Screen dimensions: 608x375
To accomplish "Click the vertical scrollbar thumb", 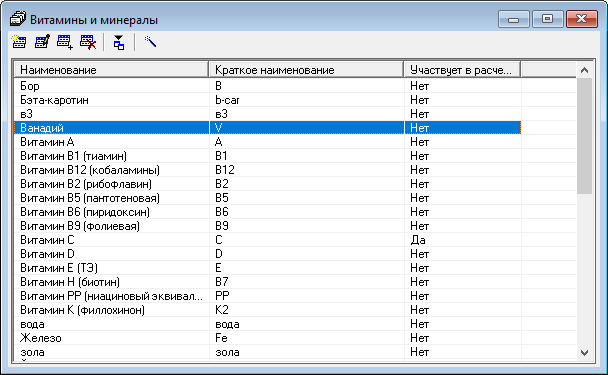I will click(x=584, y=136).
